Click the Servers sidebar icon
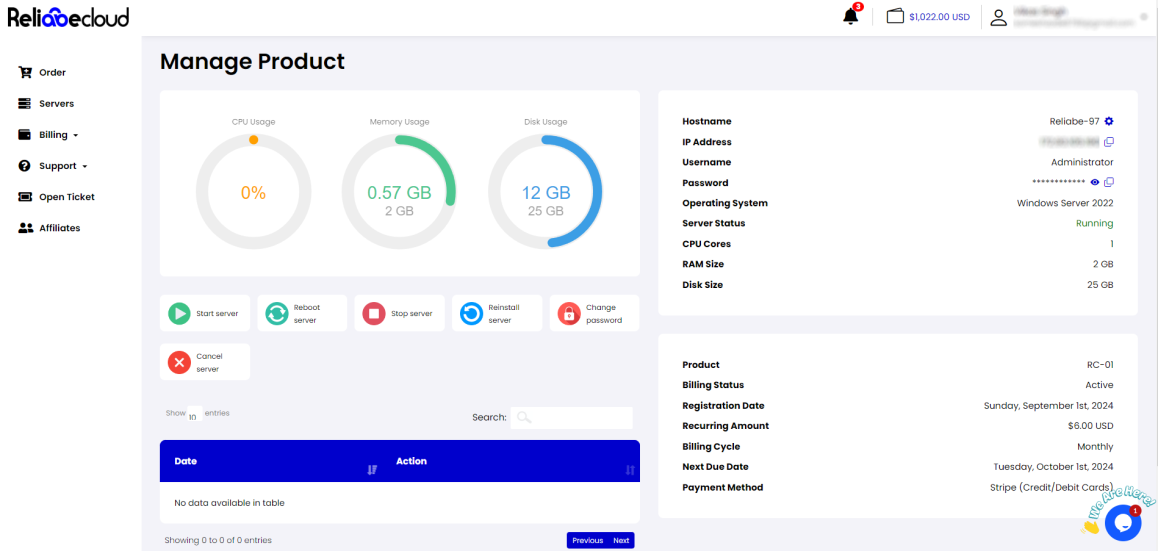This screenshot has width=1158, height=551. [x=26, y=103]
